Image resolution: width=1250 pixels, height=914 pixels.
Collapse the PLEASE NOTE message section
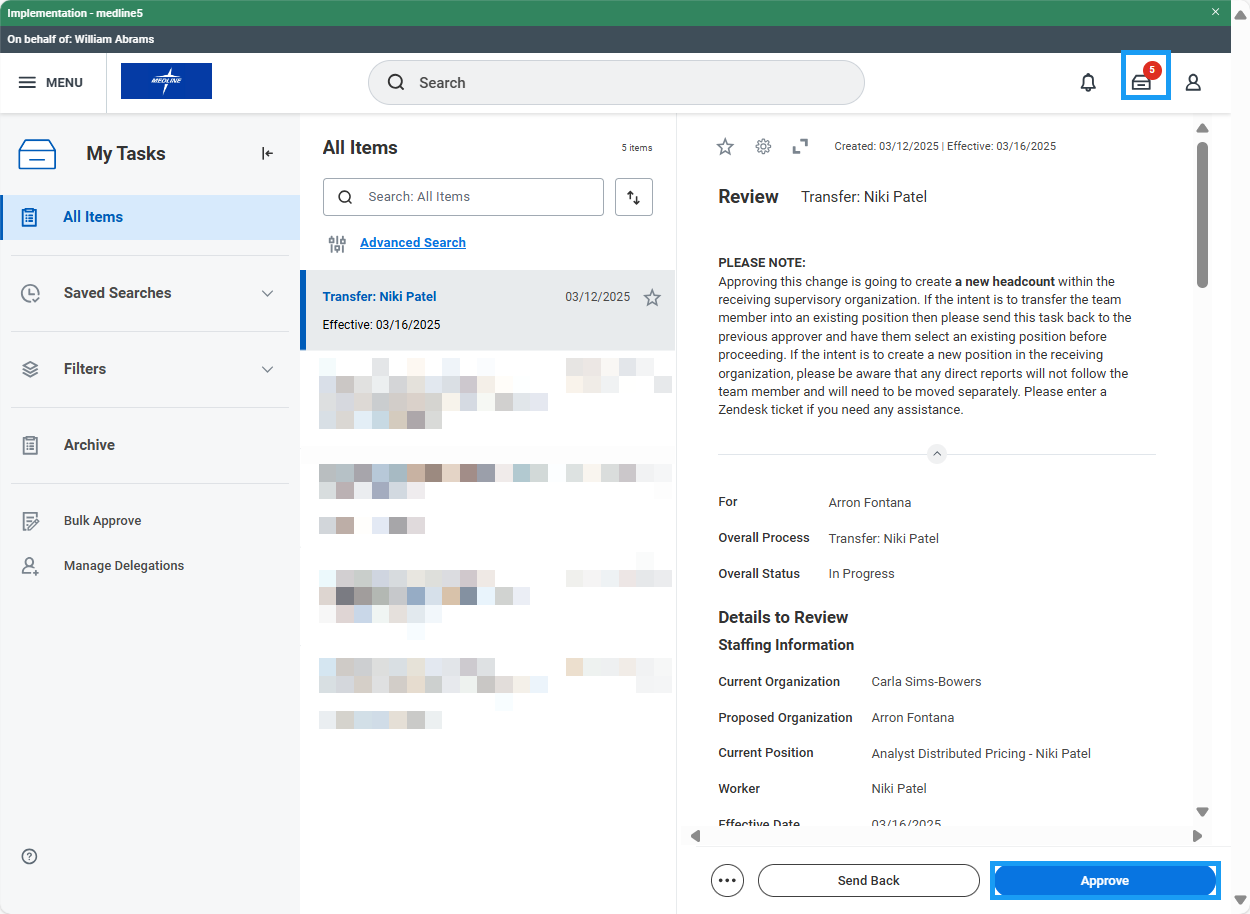click(x=936, y=453)
